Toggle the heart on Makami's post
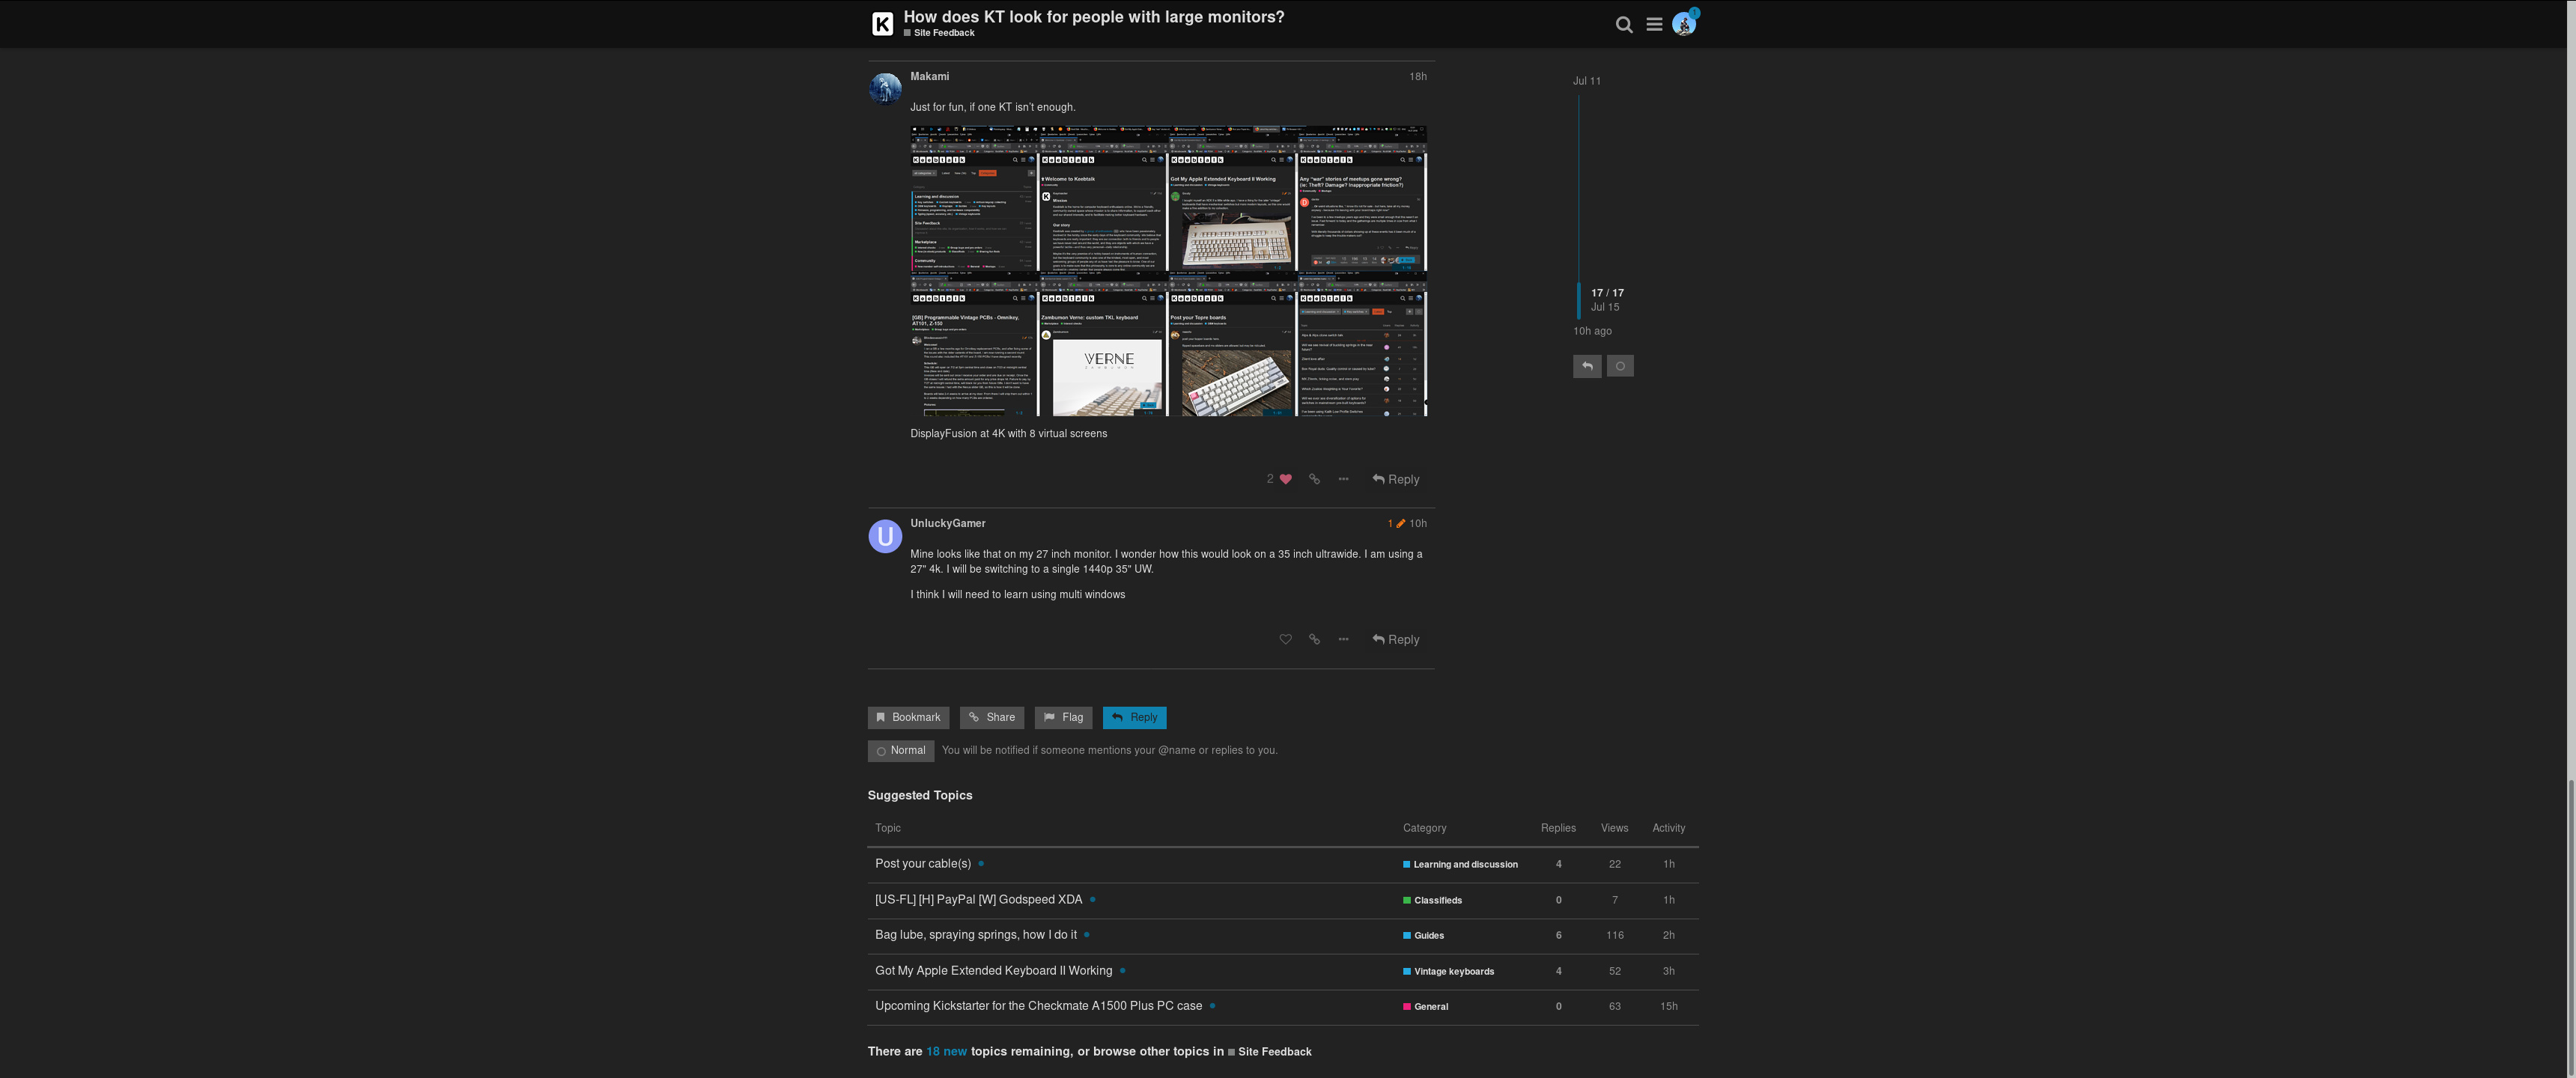Screen dimensions: 2576x1078 pos(1285,480)
